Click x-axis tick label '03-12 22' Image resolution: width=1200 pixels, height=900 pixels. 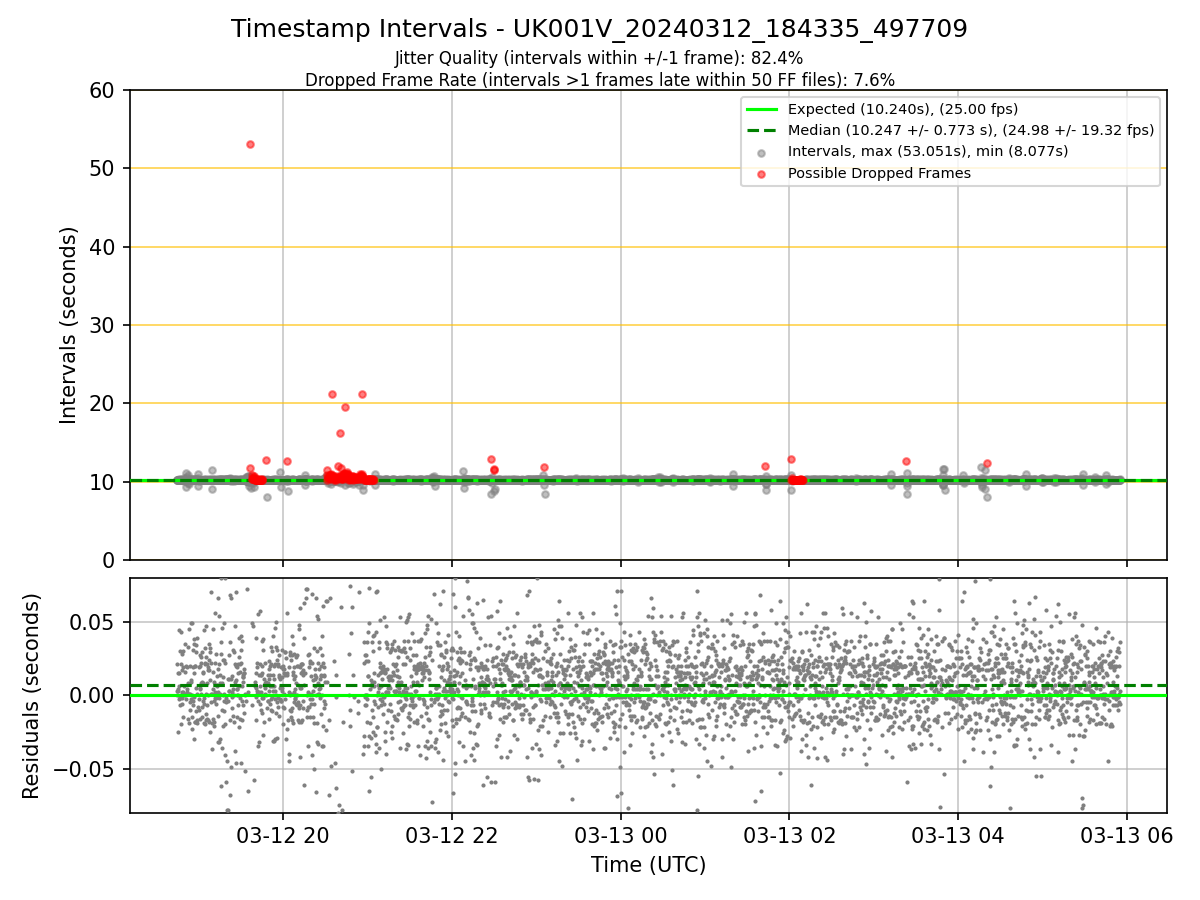452,834
